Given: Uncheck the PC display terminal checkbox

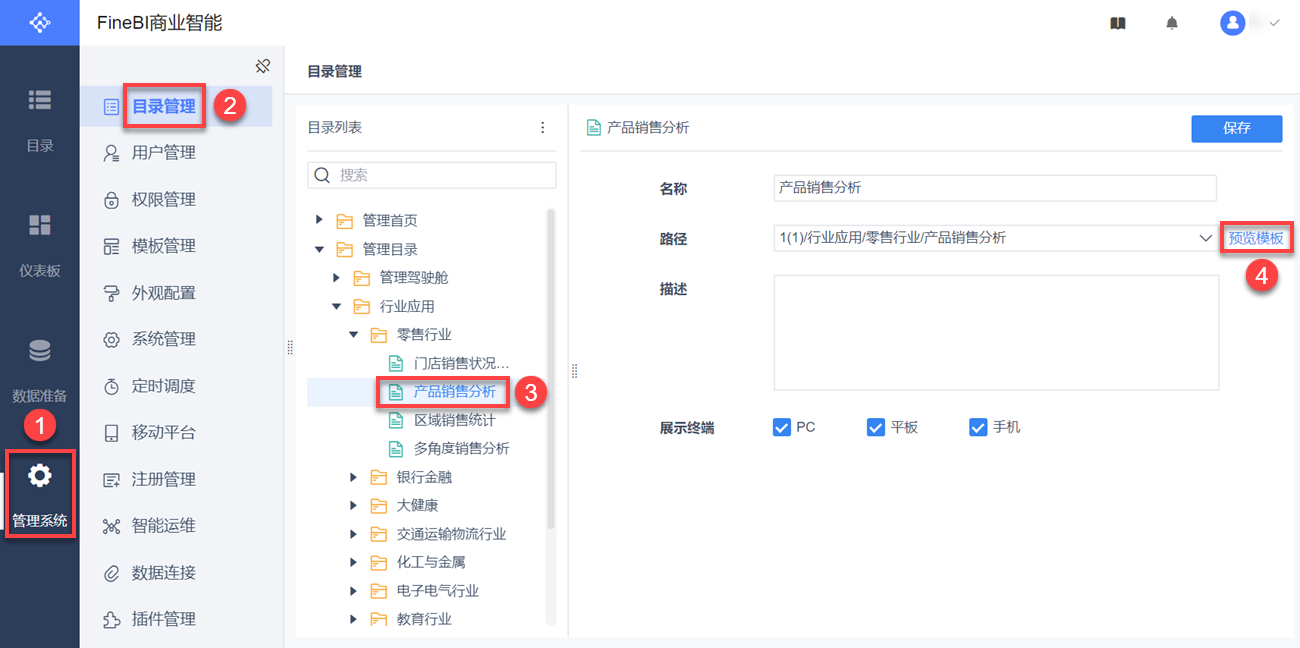Looking at the screenshot, I should (782, 427).
